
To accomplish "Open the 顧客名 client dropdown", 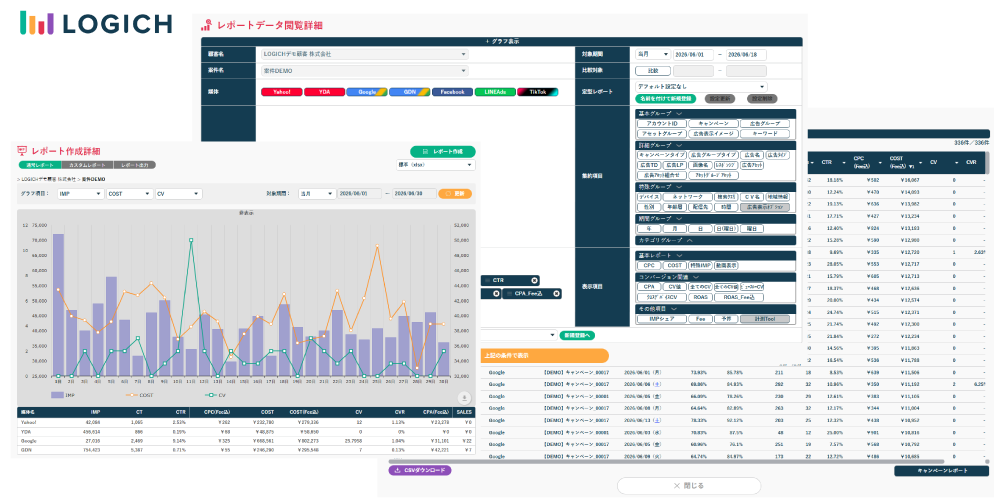I will pyautogui.click(x=365, y=54).
